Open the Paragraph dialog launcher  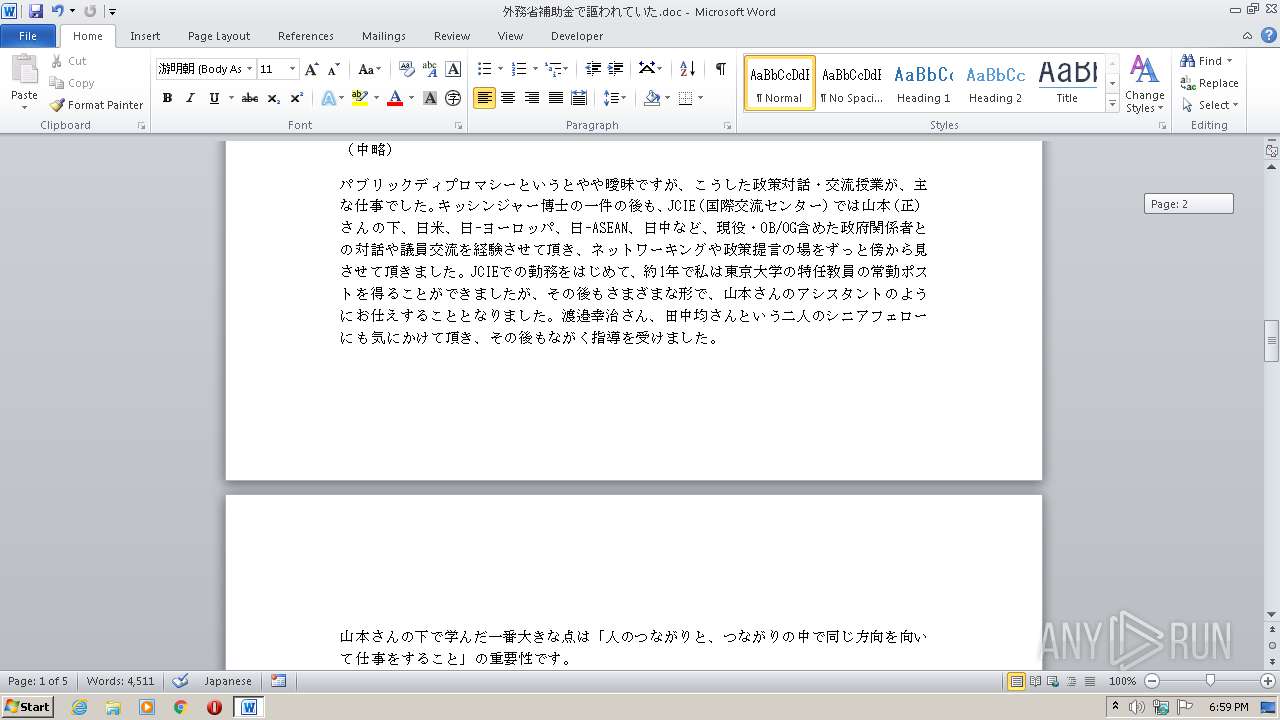(730, 126)
